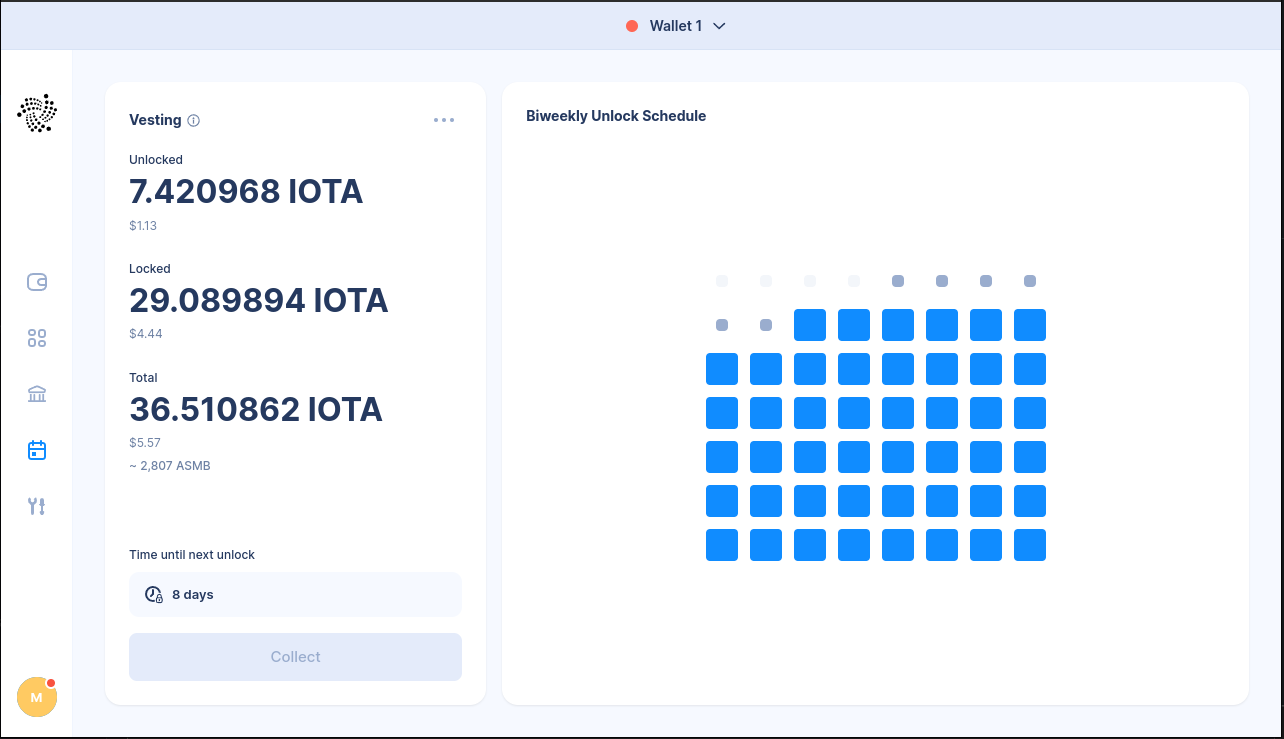Viewport: 1284px width, 739px height.
Task: Click the $4.44 locked value
Action: (145, 334)
